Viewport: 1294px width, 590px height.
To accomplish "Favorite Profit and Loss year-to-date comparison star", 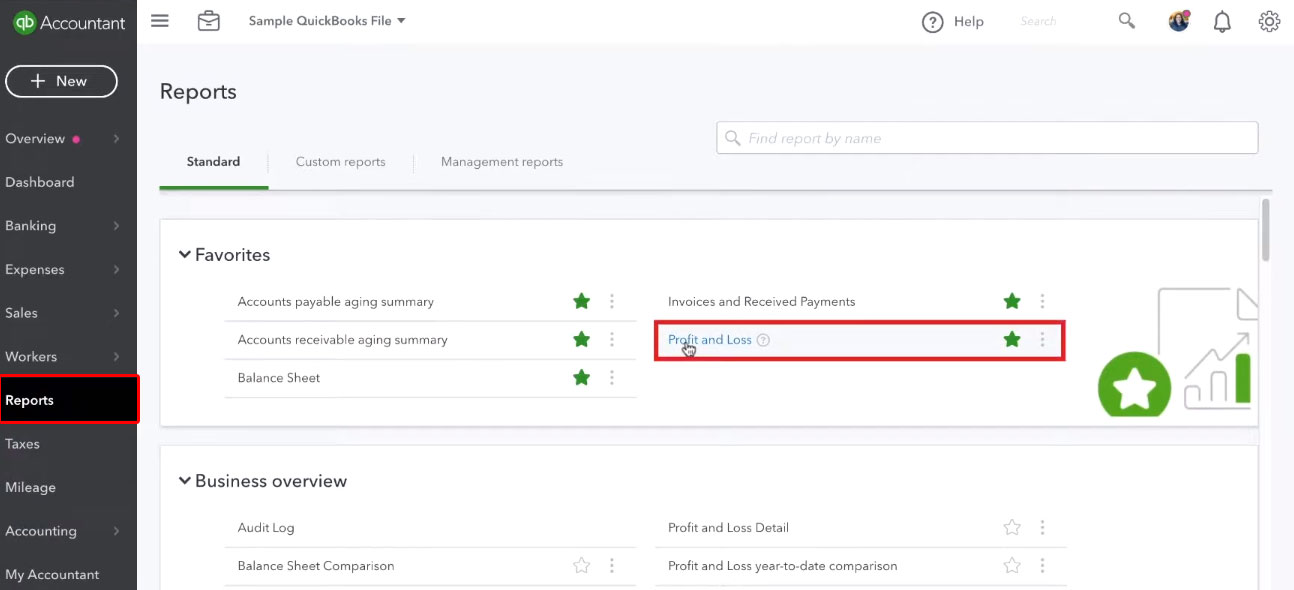I will tap(1012, 566).
